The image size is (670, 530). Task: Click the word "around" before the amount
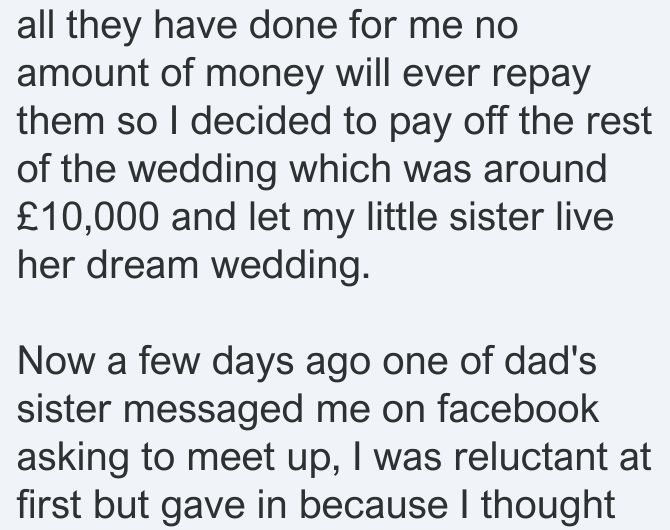pos(545,168)
